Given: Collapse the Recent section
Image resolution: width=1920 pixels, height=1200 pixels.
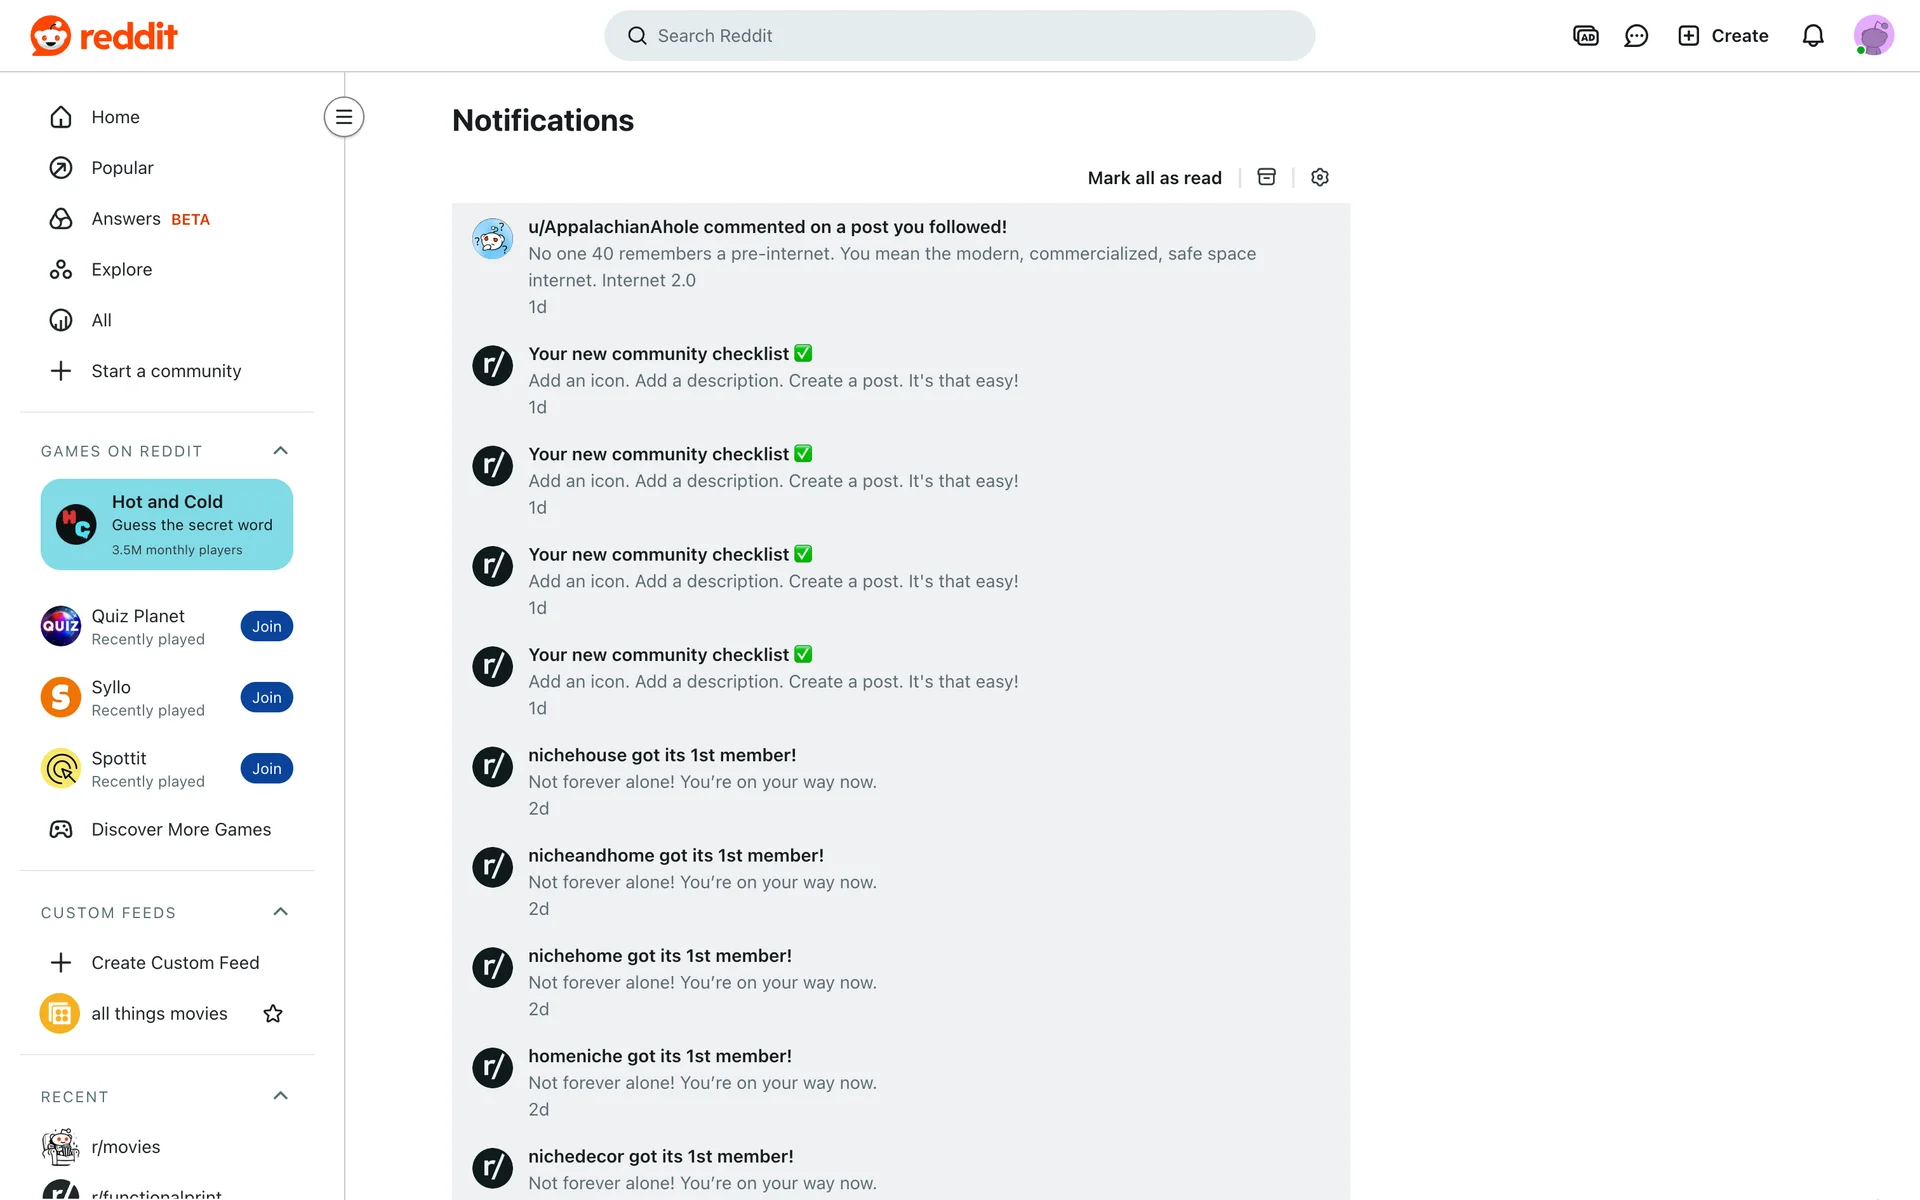Looking at the screenshot, I should (x=280, y=1096).
